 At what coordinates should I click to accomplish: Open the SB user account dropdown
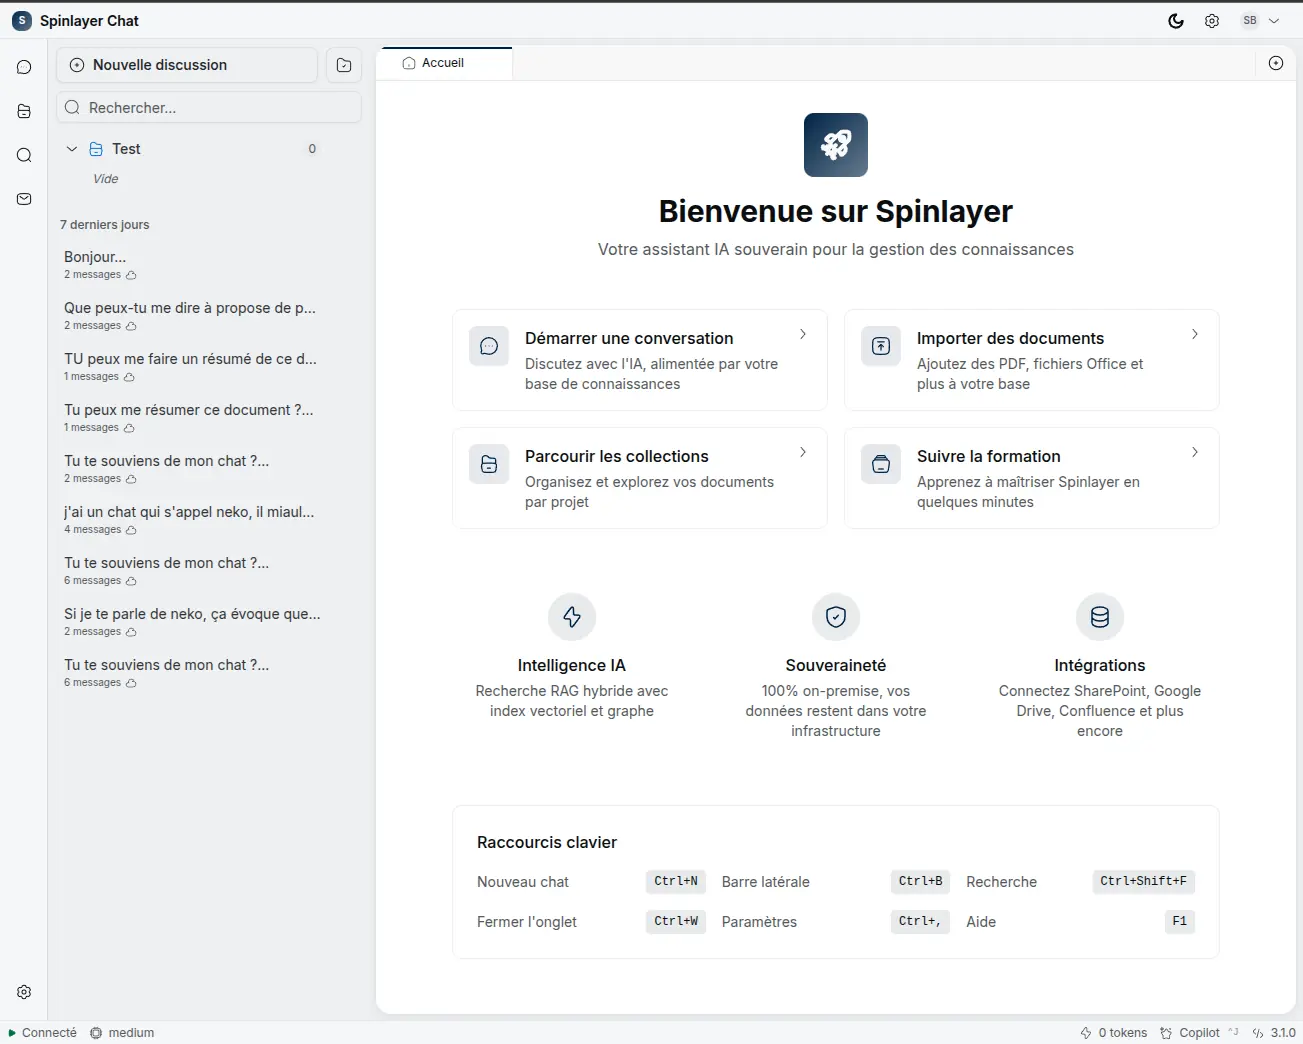1260,21
